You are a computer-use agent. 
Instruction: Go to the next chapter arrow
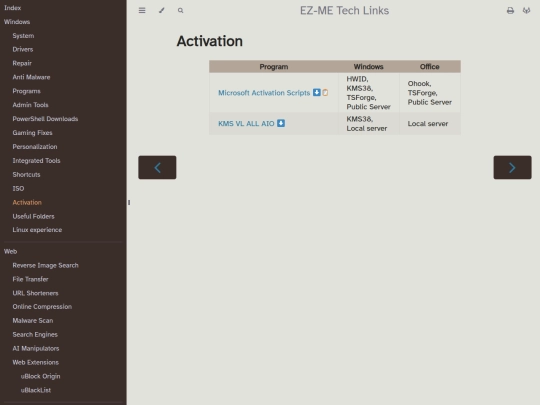tap(512, 167)
